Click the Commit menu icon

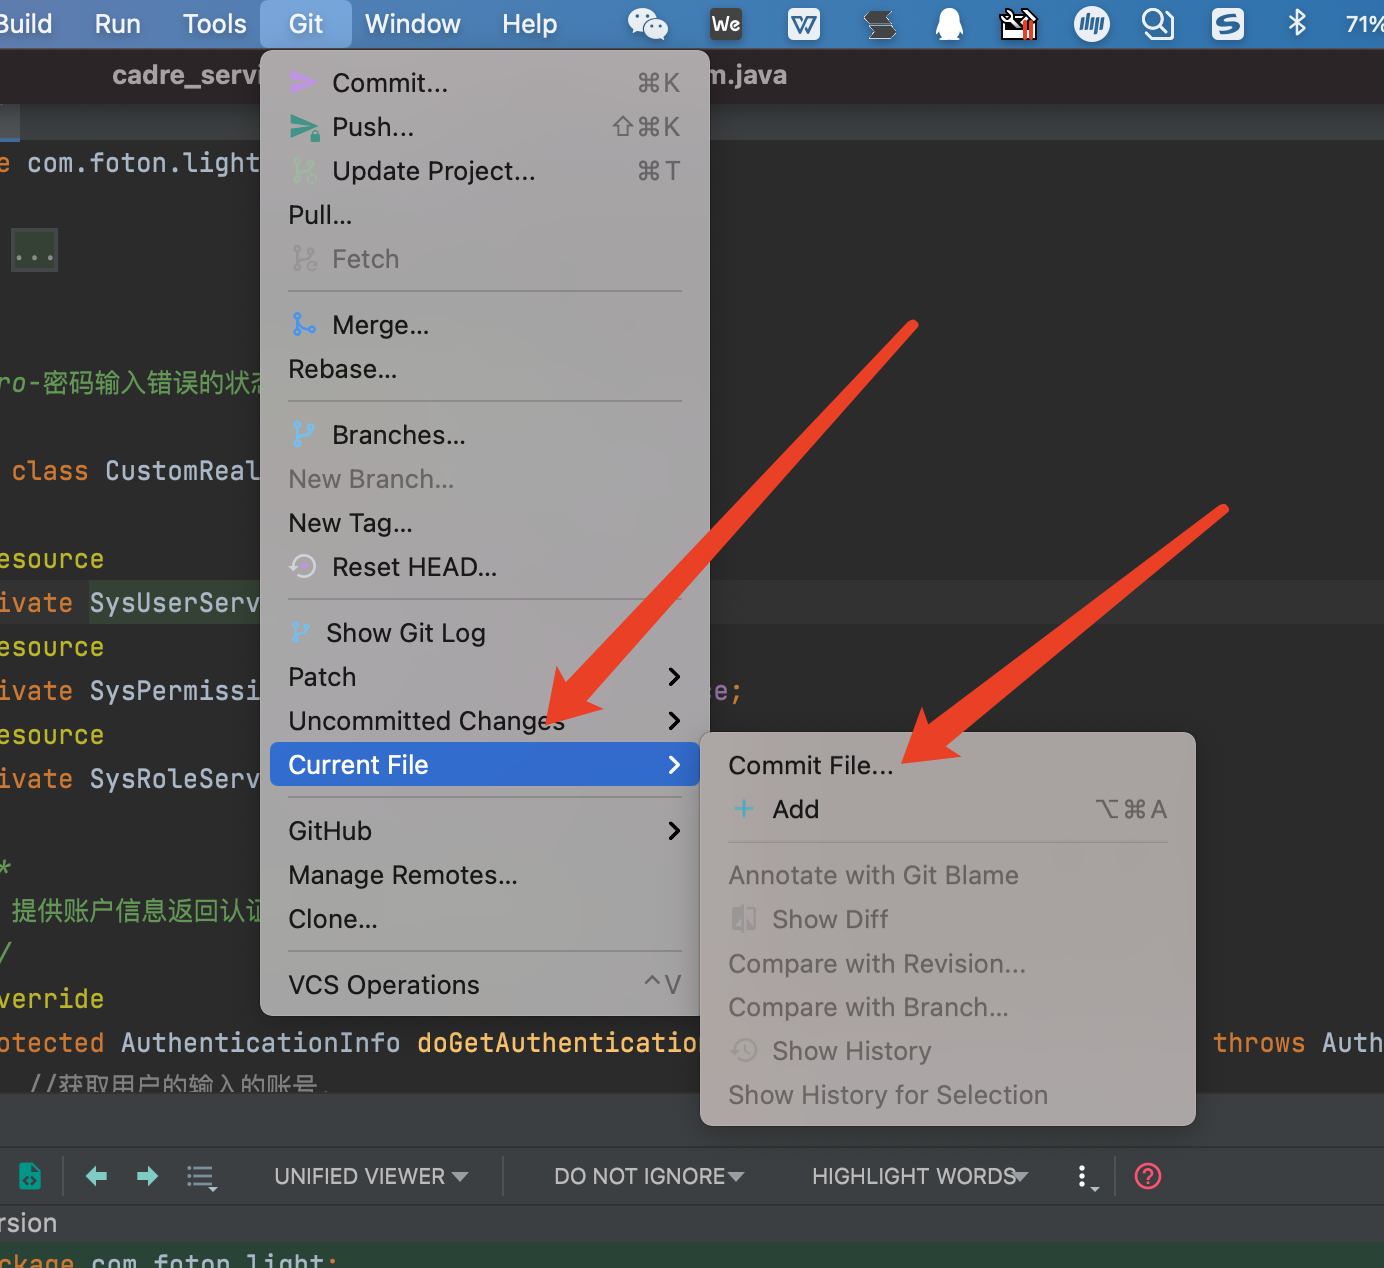point(303,82)
